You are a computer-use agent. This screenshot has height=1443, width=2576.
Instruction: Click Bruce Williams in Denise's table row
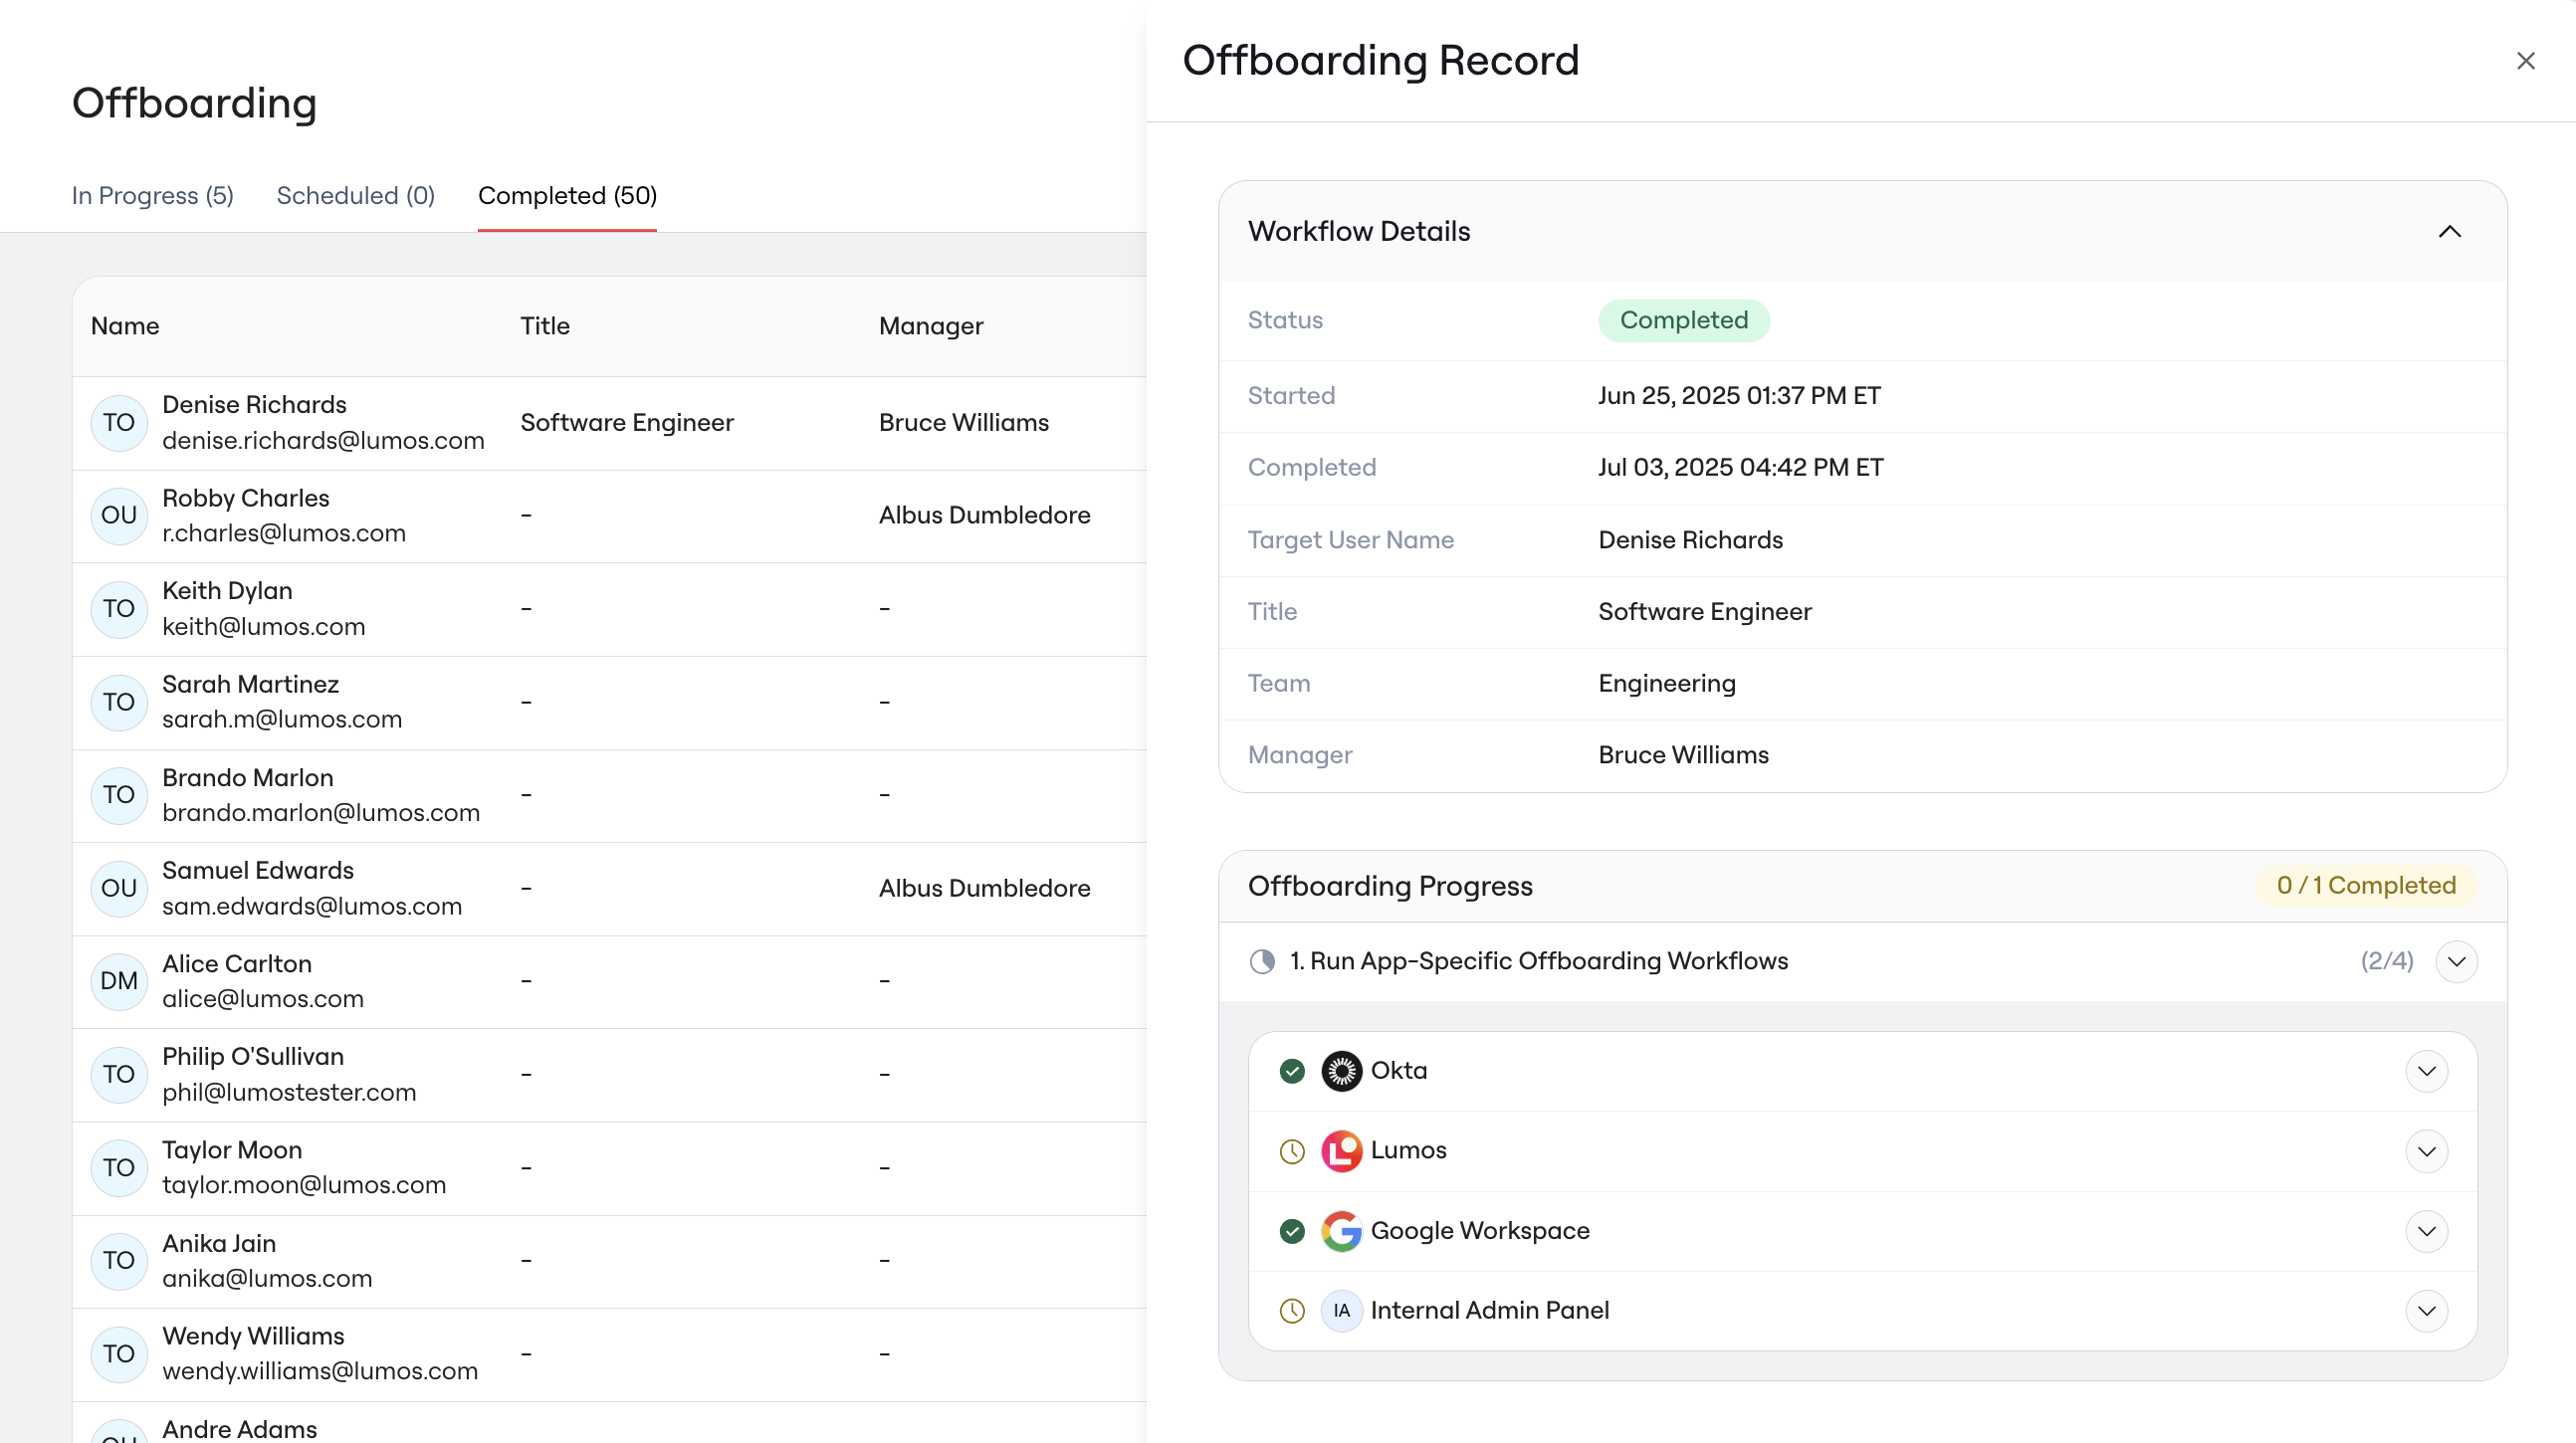(x=964, y=423)
